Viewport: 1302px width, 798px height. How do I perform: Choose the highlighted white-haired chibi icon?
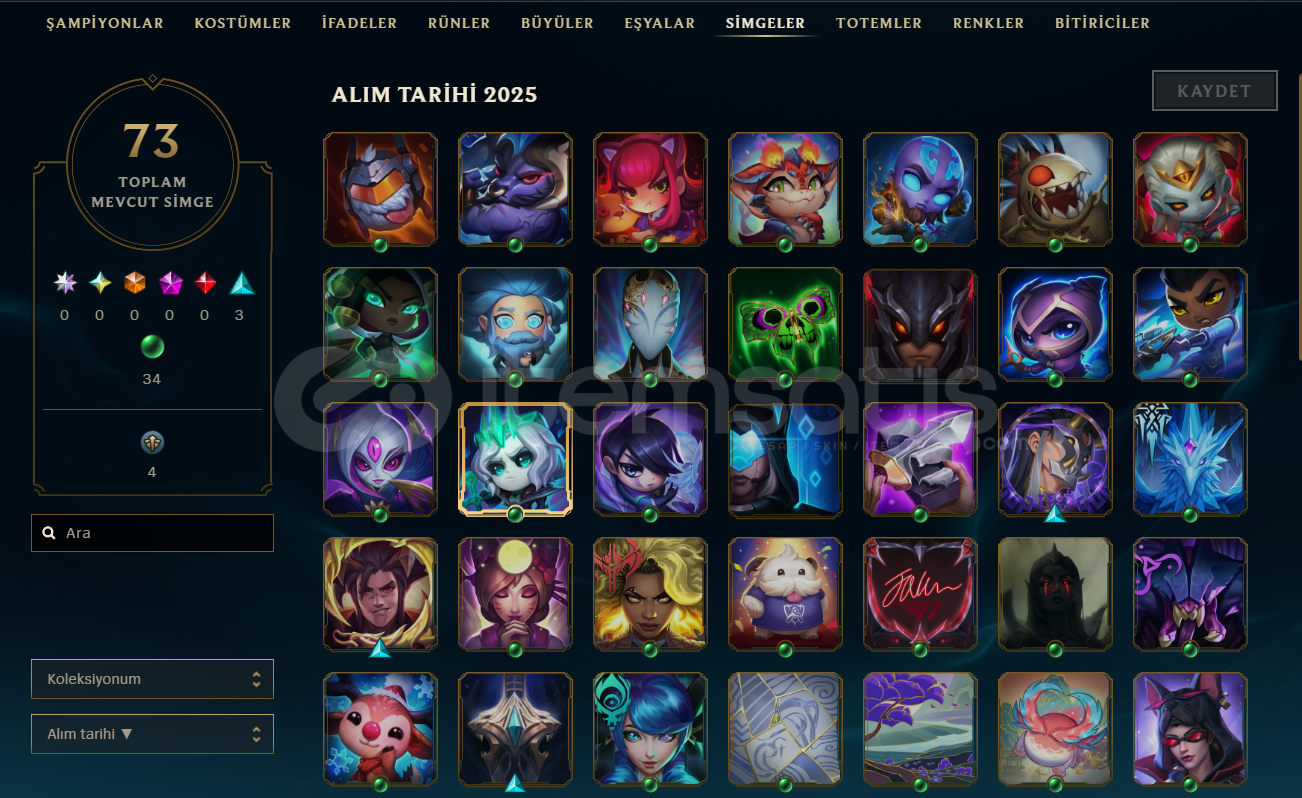515,459
